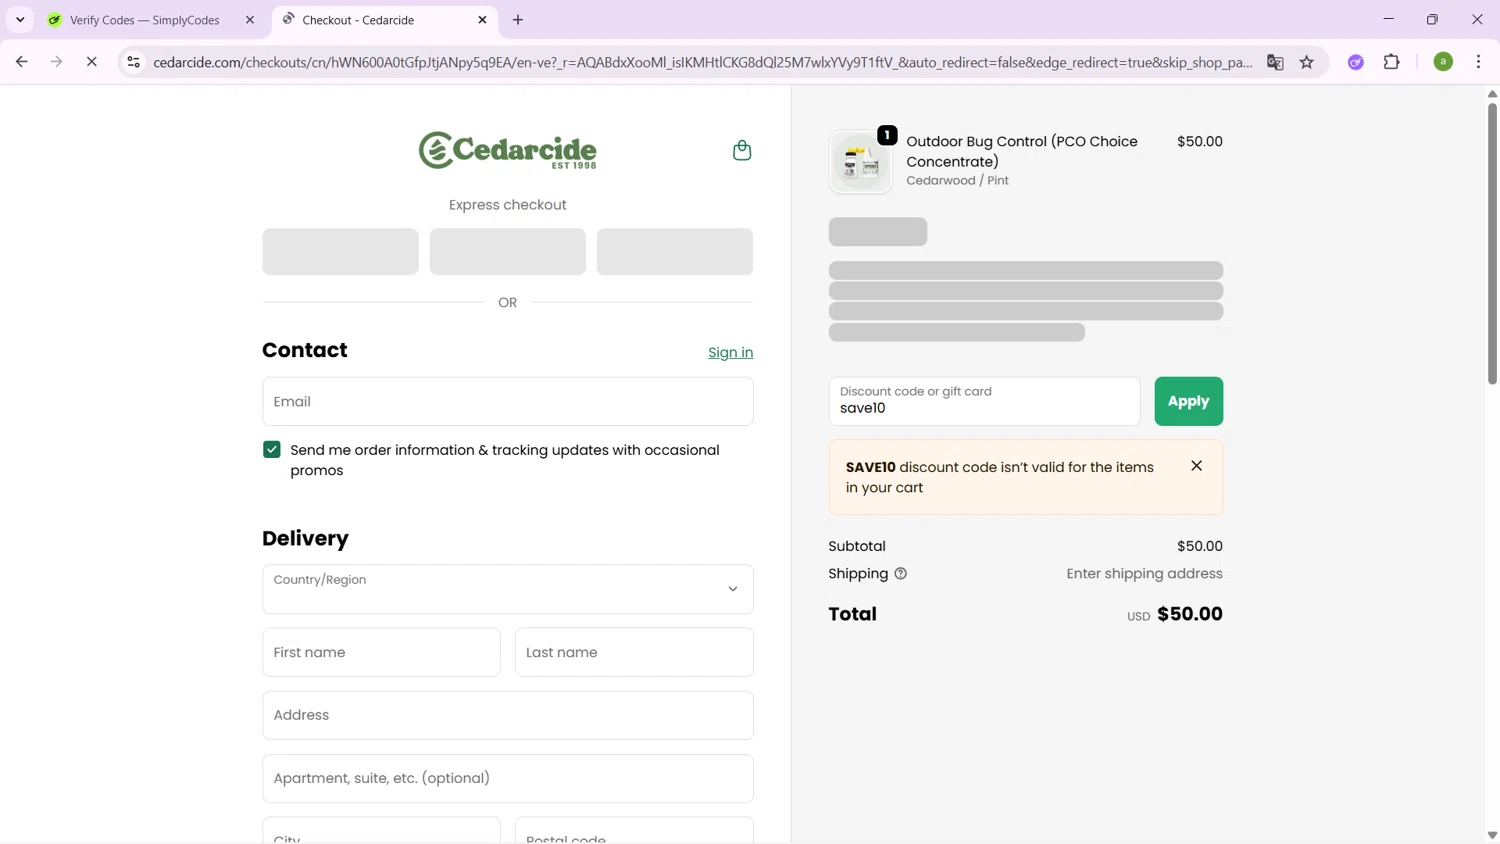
Task: Click the Cedarcide logo
Action: pyautogui.click(x=508, y=150)
